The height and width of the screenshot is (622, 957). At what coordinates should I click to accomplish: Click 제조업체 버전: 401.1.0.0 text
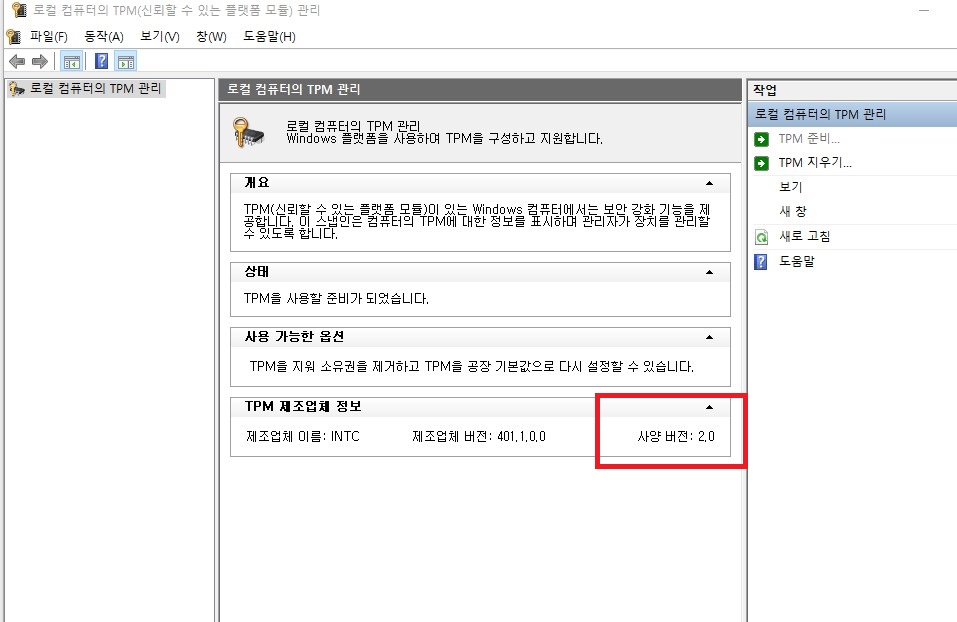click(478, 436)
